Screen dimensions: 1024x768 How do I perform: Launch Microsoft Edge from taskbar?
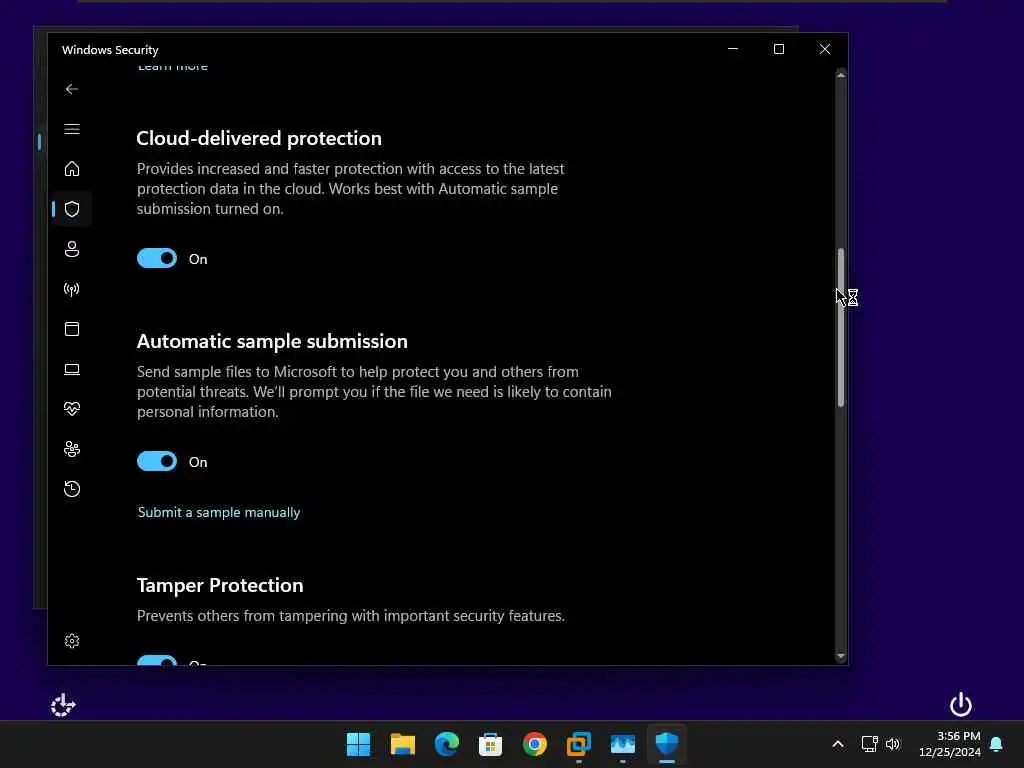tap(447, 744)
